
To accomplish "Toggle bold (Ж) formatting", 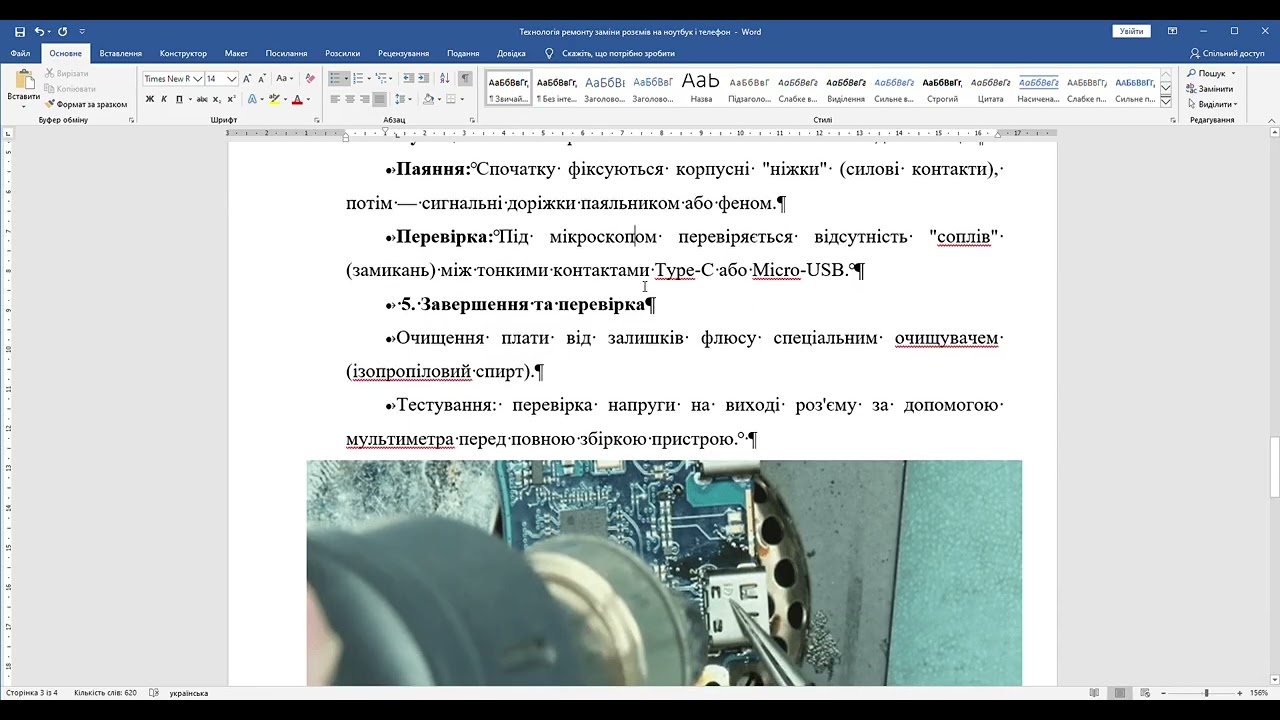I will pyautogui.click(x=150, y=99).
